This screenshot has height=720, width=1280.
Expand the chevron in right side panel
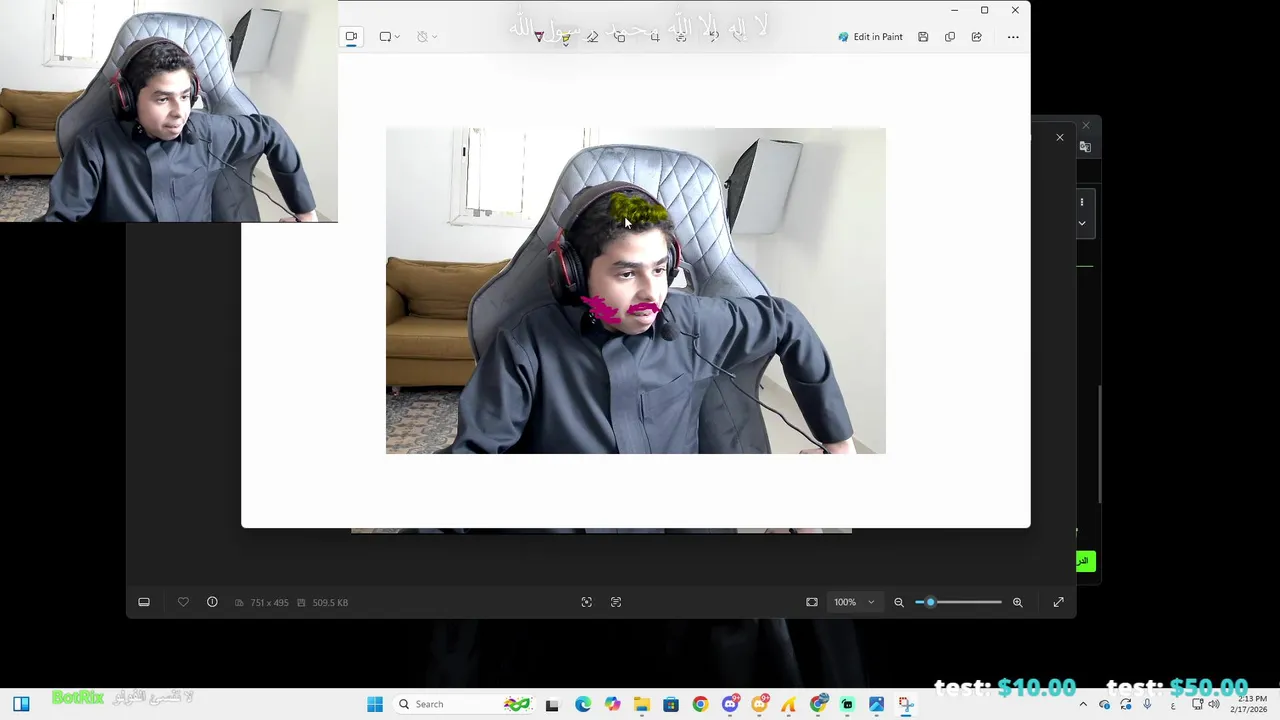1082,223
